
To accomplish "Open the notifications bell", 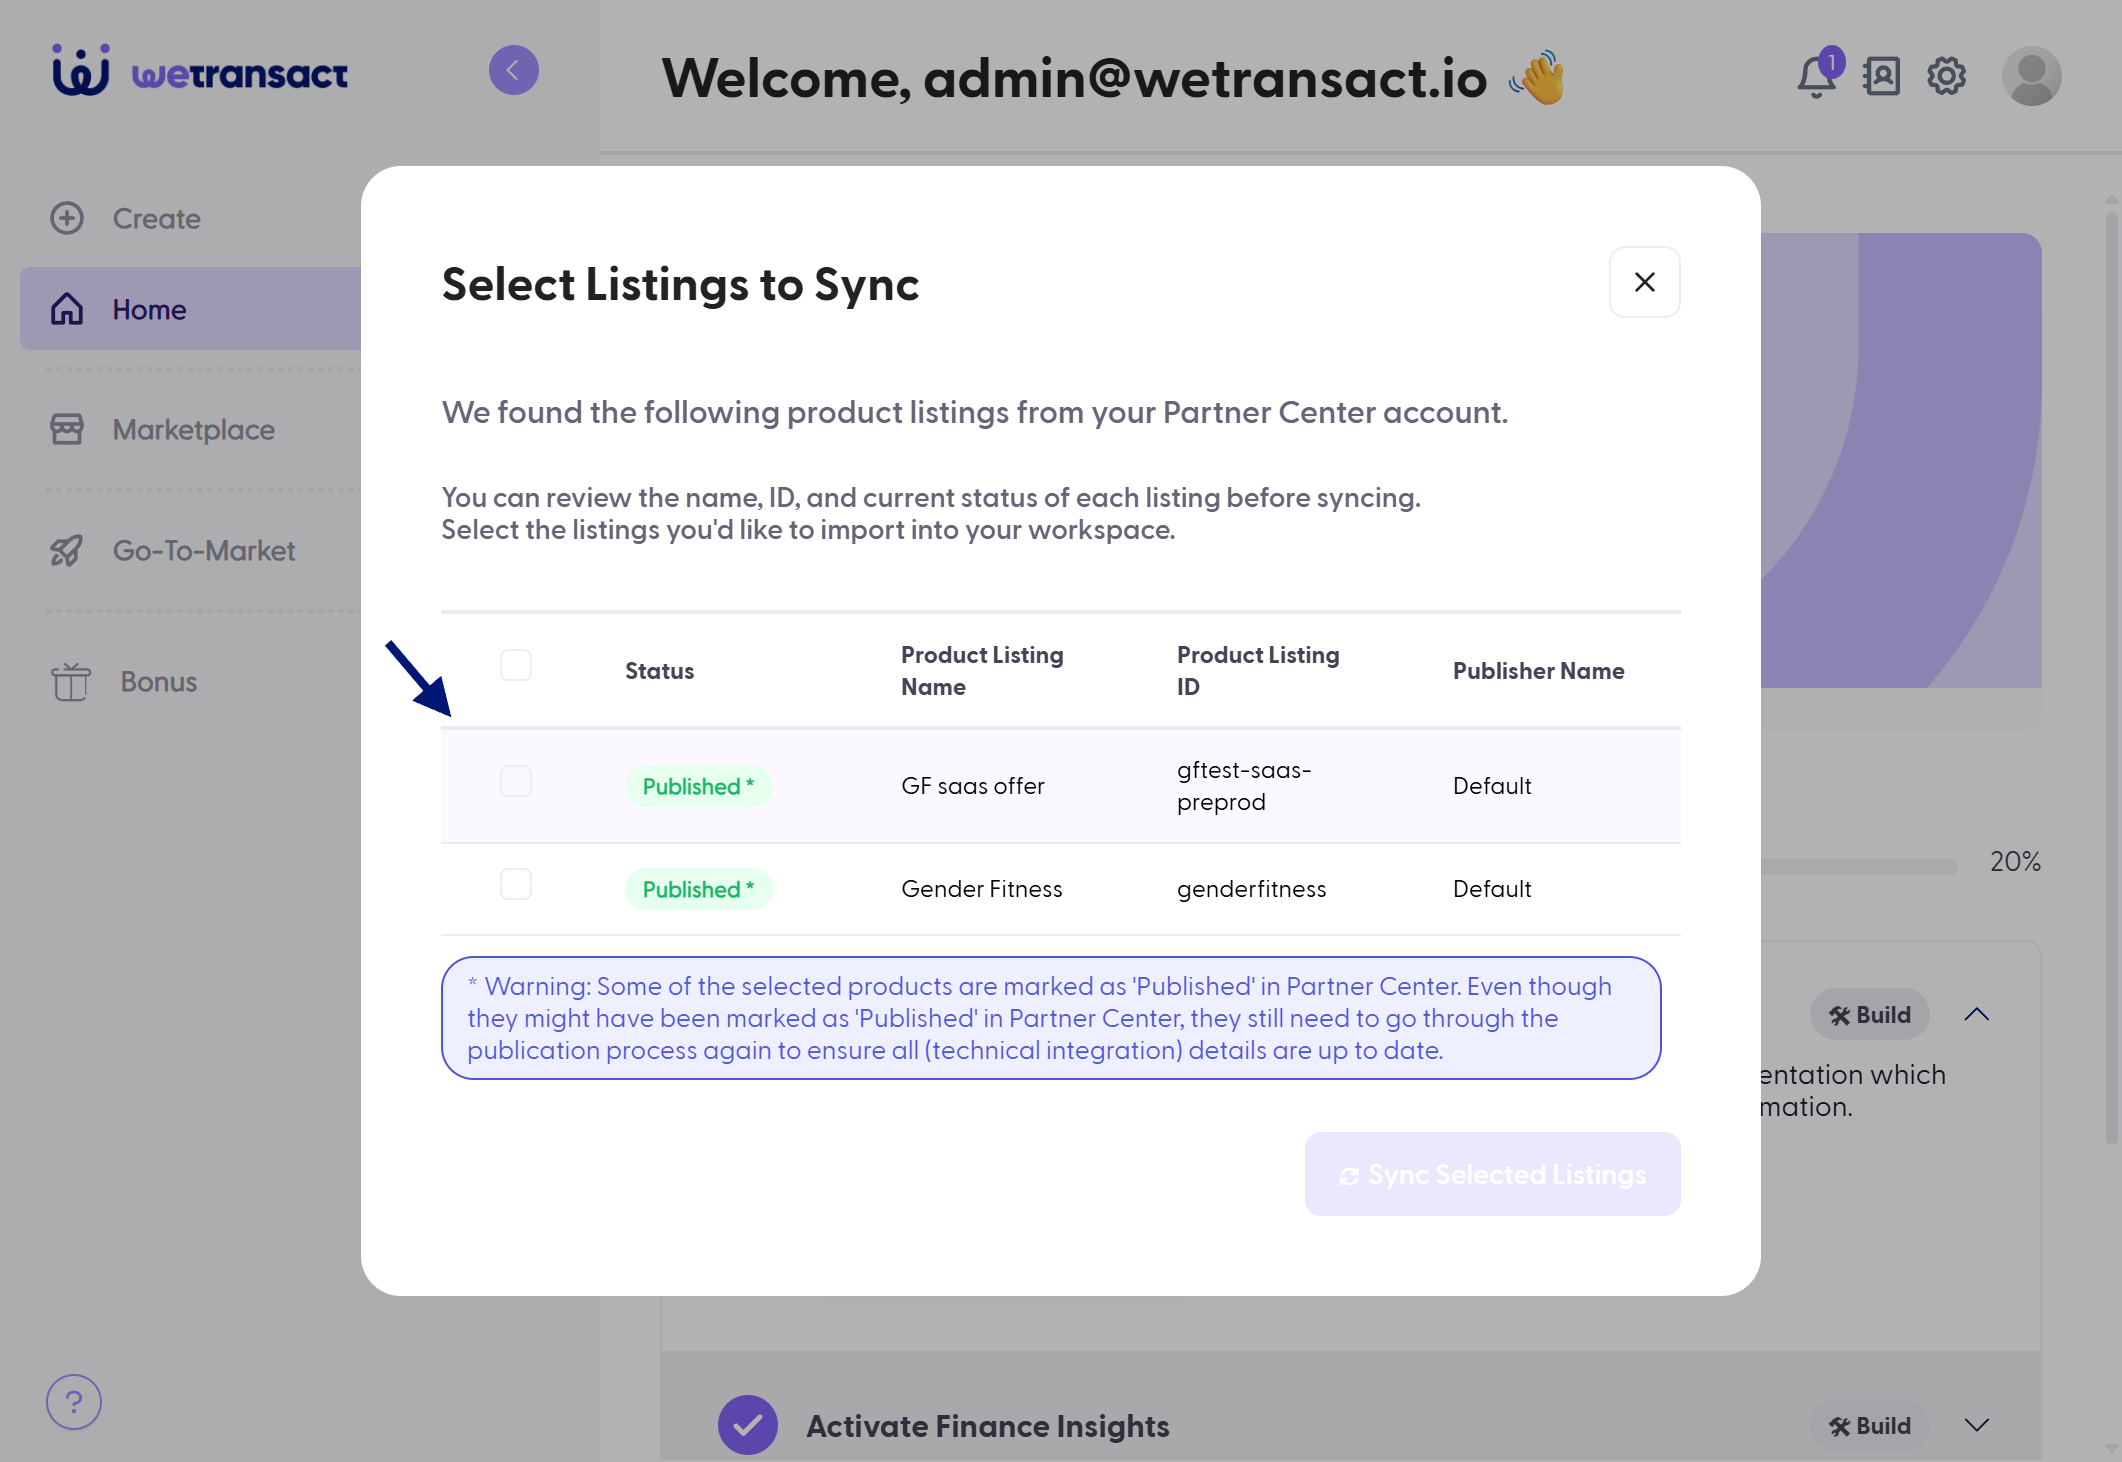I will click(1817, 75).
